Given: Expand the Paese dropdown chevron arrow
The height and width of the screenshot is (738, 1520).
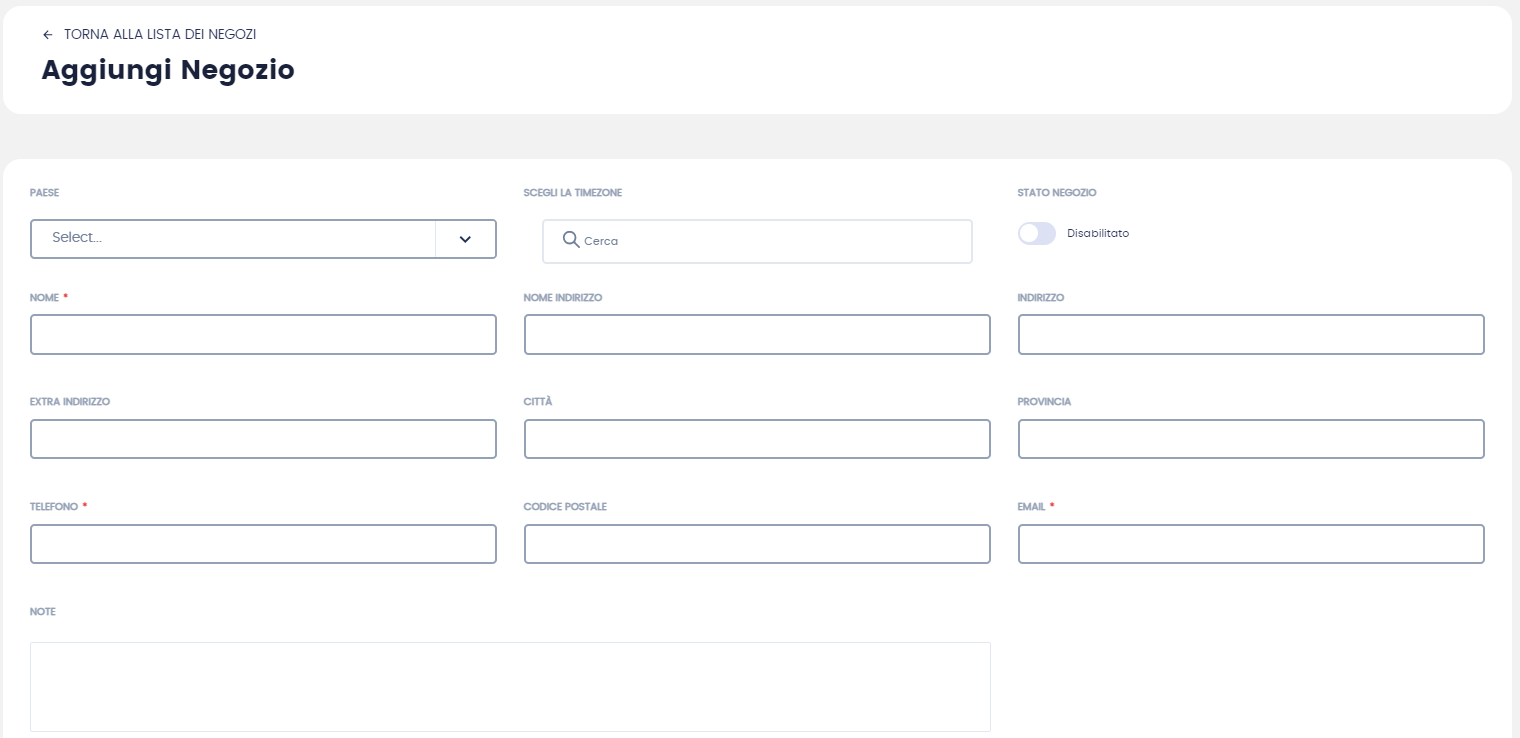Looking at the screenshot, I should pos(465,239).
